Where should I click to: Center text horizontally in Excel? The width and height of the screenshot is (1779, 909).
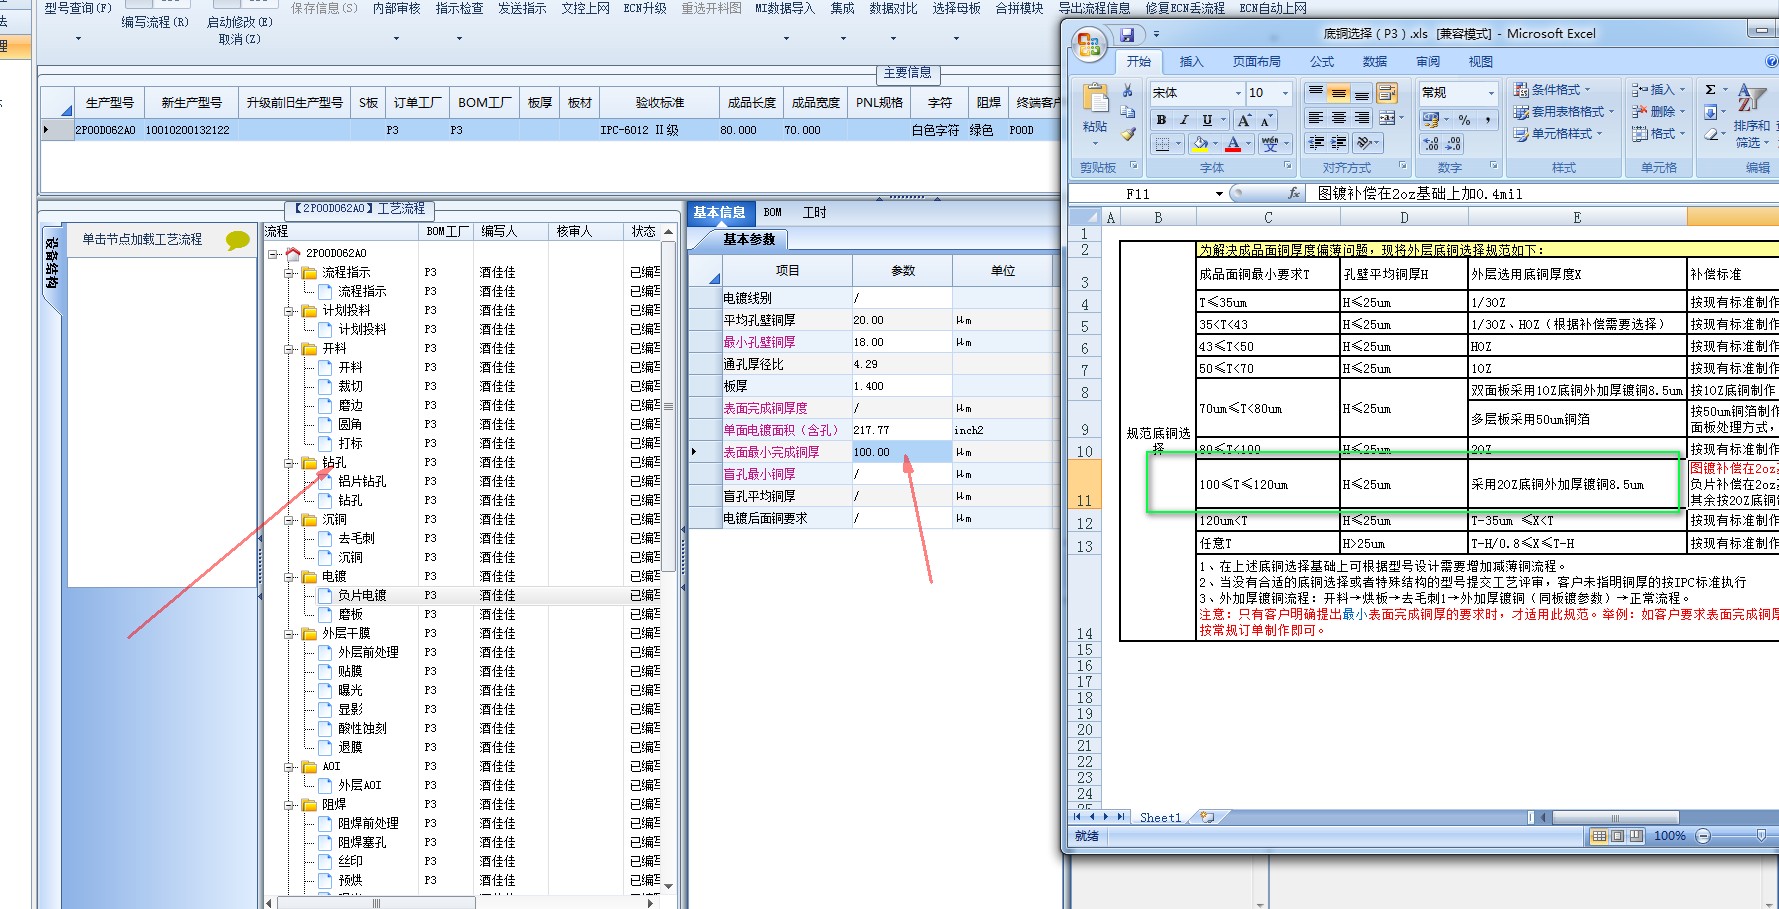click(x=1339, y=117)
